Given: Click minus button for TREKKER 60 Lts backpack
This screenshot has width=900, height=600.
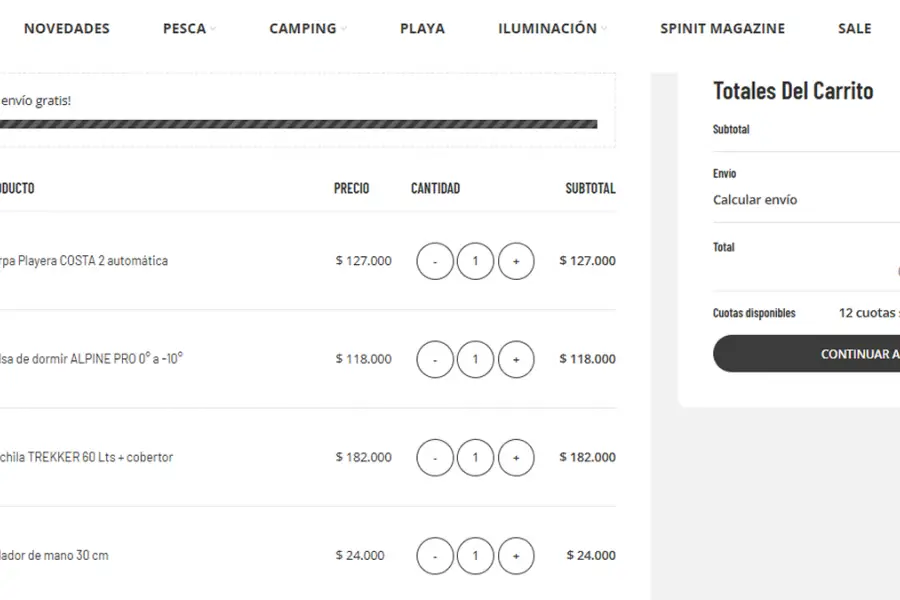Looking at the screenshot, I should tap(435, 457).
